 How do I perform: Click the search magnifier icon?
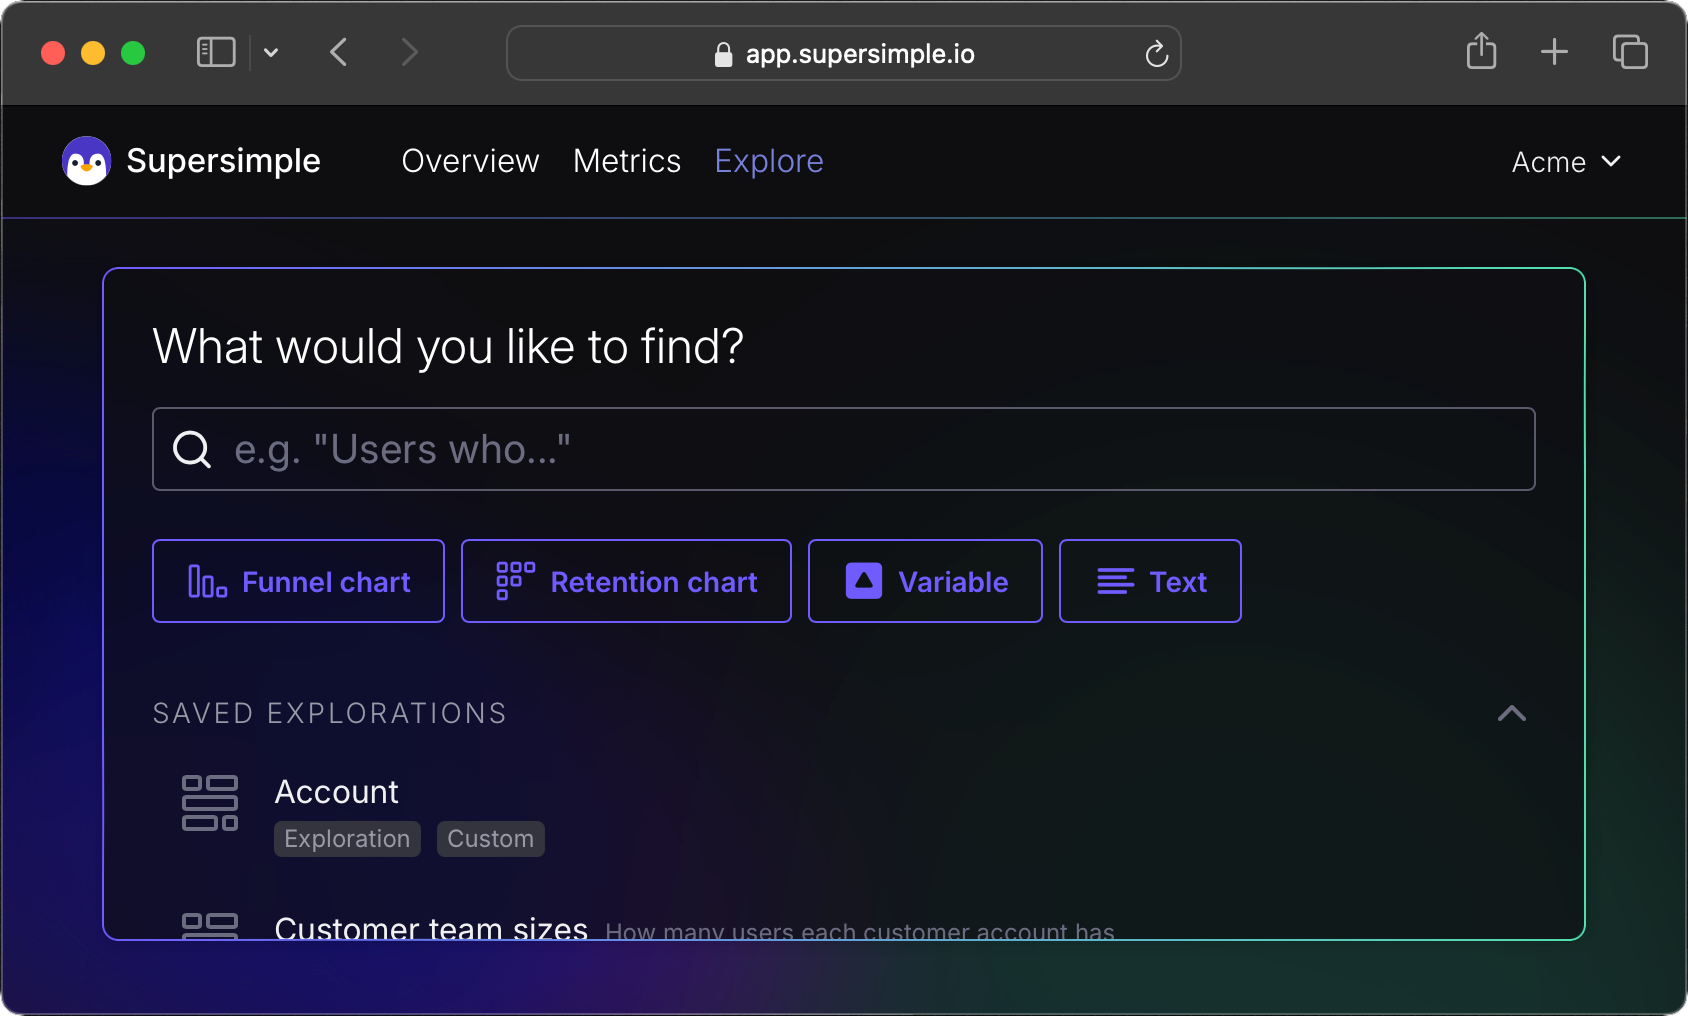pyautogui.click(x=191, y=449)
